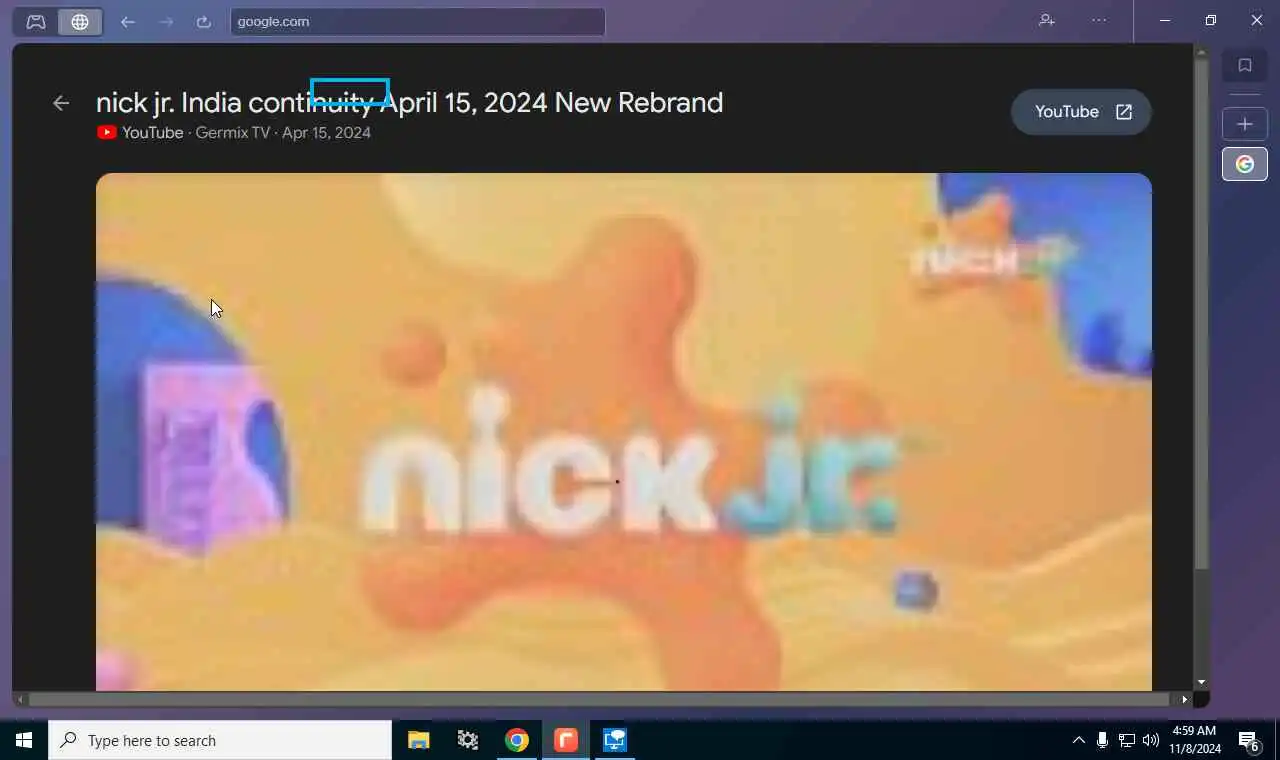Screen dimensions: 1280x760
Task: Open Google Chrome from taskbar
Action: 517,740
